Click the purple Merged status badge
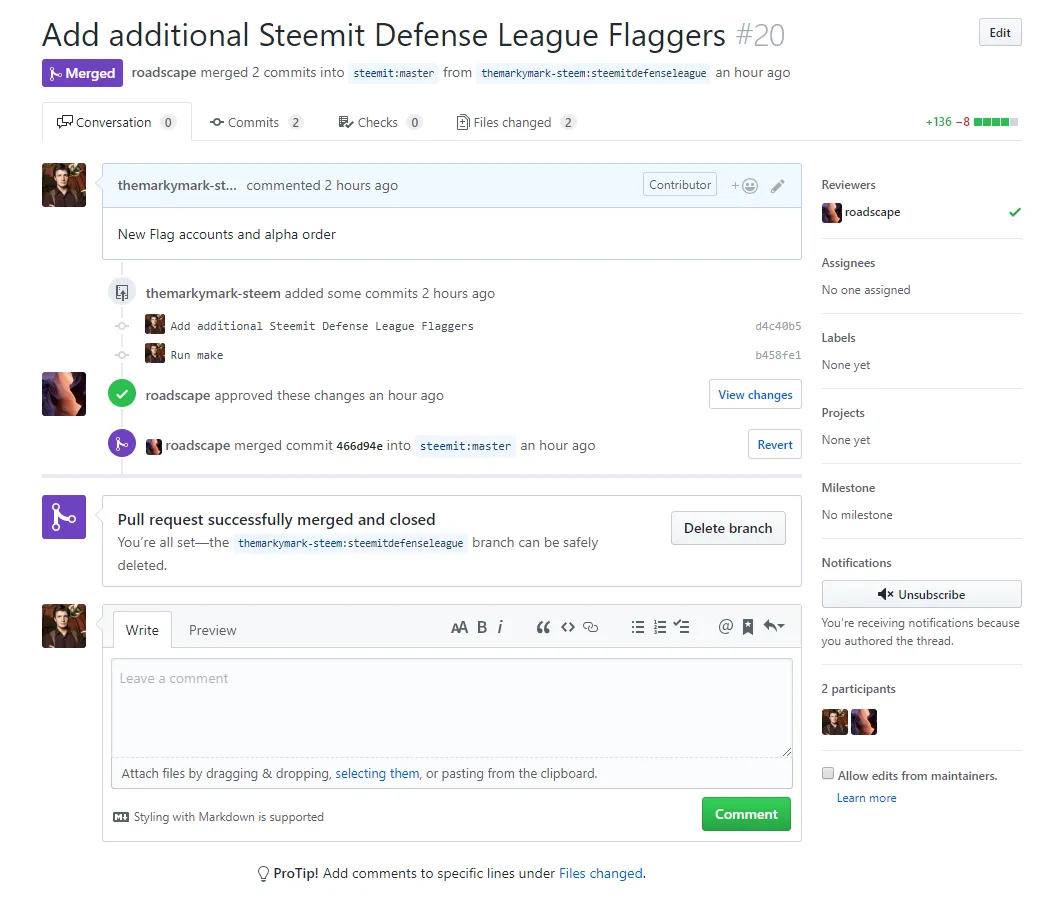The height and width of the screenshot is (905, 1060). (82, 73)
